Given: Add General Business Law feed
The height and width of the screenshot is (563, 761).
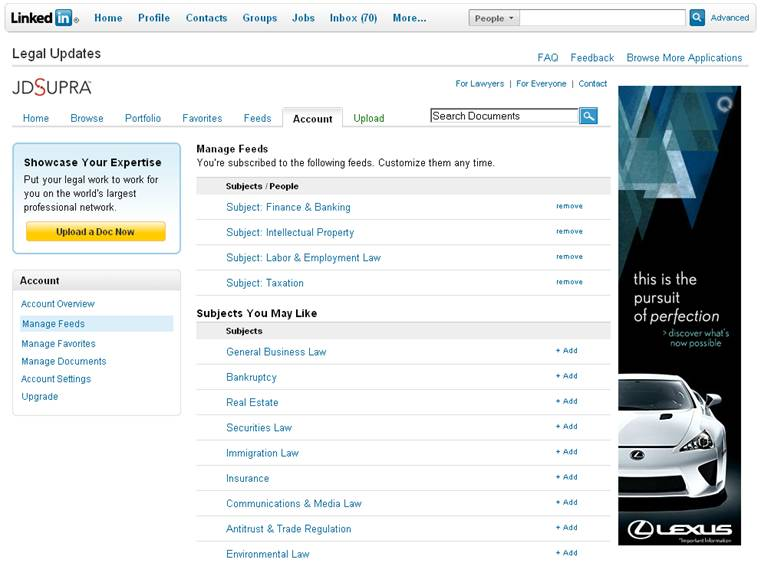Looking at the screenshot, I should point(566,350).
